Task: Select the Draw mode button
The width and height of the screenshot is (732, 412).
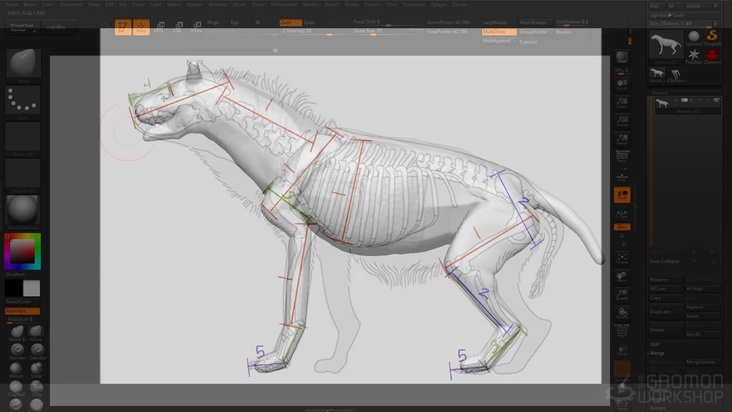Action: tap(141, 25)
